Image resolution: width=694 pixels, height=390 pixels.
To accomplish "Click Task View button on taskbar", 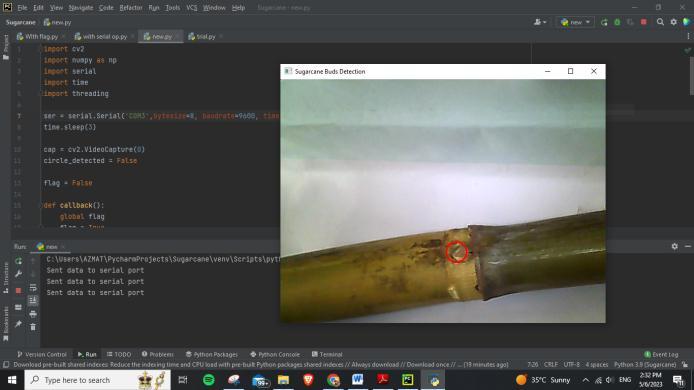I will pos(183,380).
